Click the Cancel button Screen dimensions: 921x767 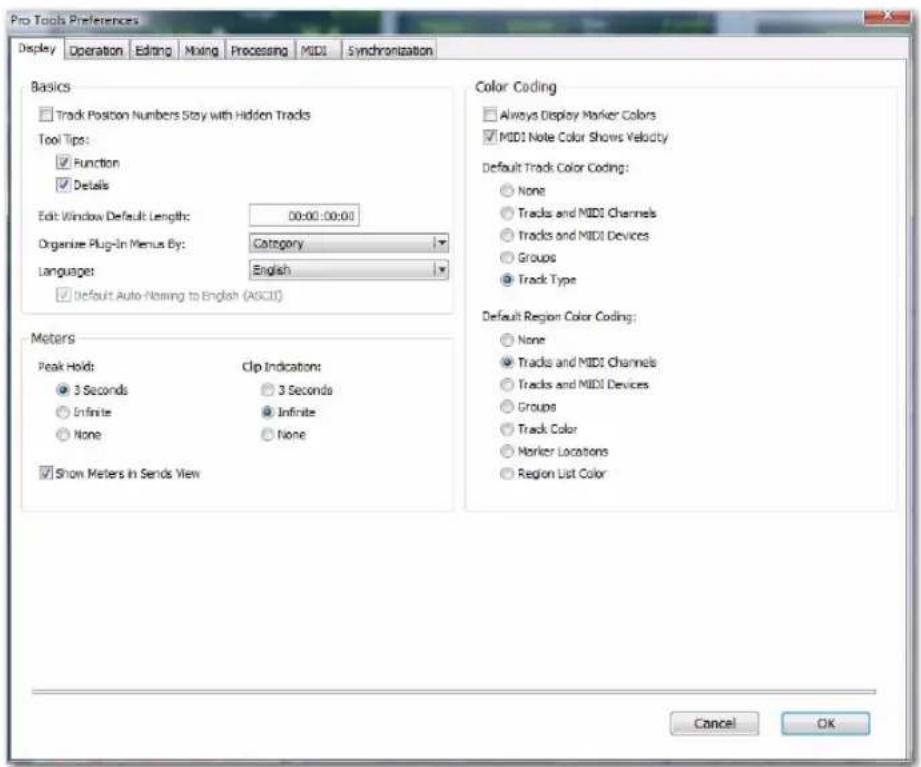(714, 723)
